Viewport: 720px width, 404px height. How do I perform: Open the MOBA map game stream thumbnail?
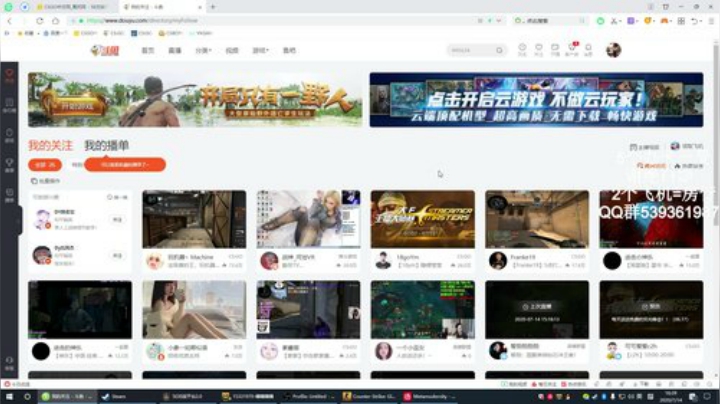pyautogui.click(x=423, y=310)
